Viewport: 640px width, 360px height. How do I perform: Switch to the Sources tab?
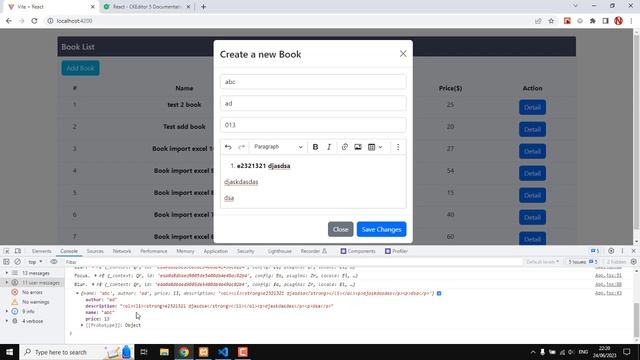(x=95, y=251)
